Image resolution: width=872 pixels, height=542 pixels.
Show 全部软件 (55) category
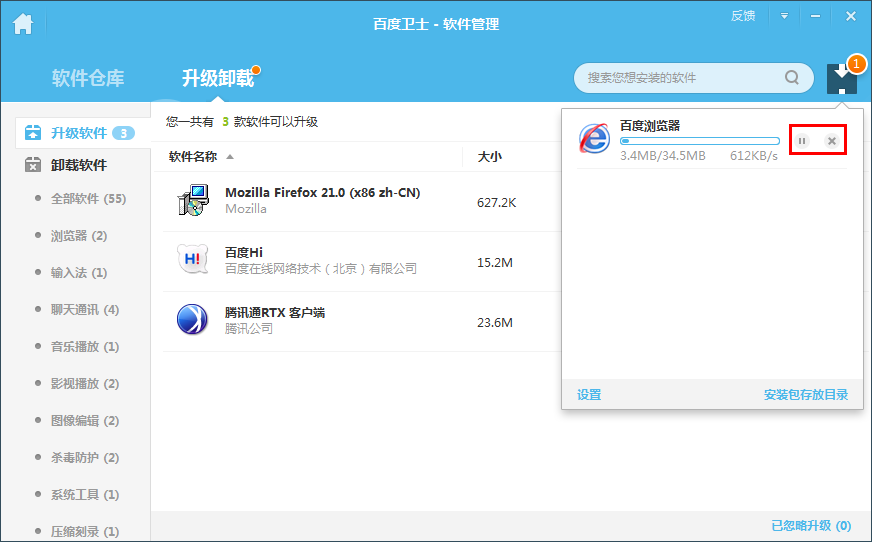click(x=88, y=198)
